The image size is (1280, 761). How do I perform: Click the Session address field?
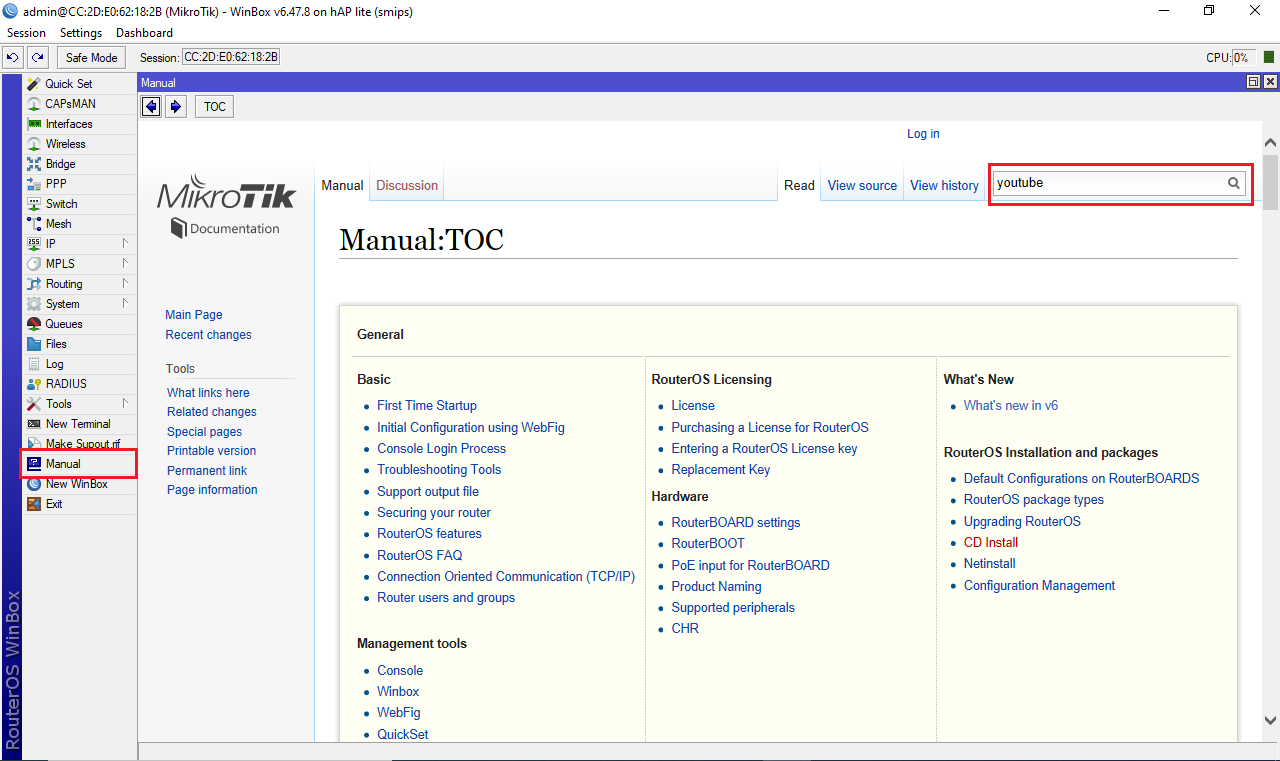click(231, 58)
